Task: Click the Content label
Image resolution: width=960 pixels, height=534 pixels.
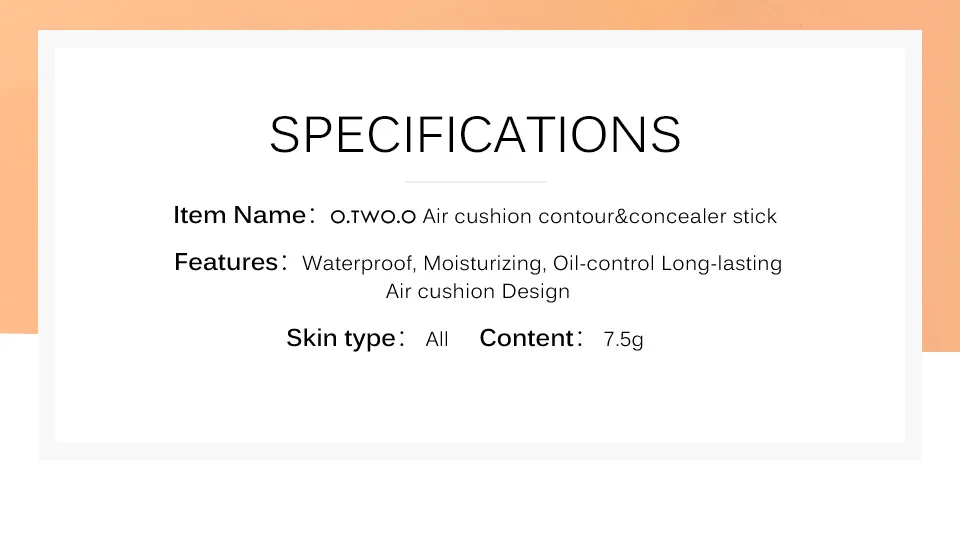Action: [x=527, y=338]
